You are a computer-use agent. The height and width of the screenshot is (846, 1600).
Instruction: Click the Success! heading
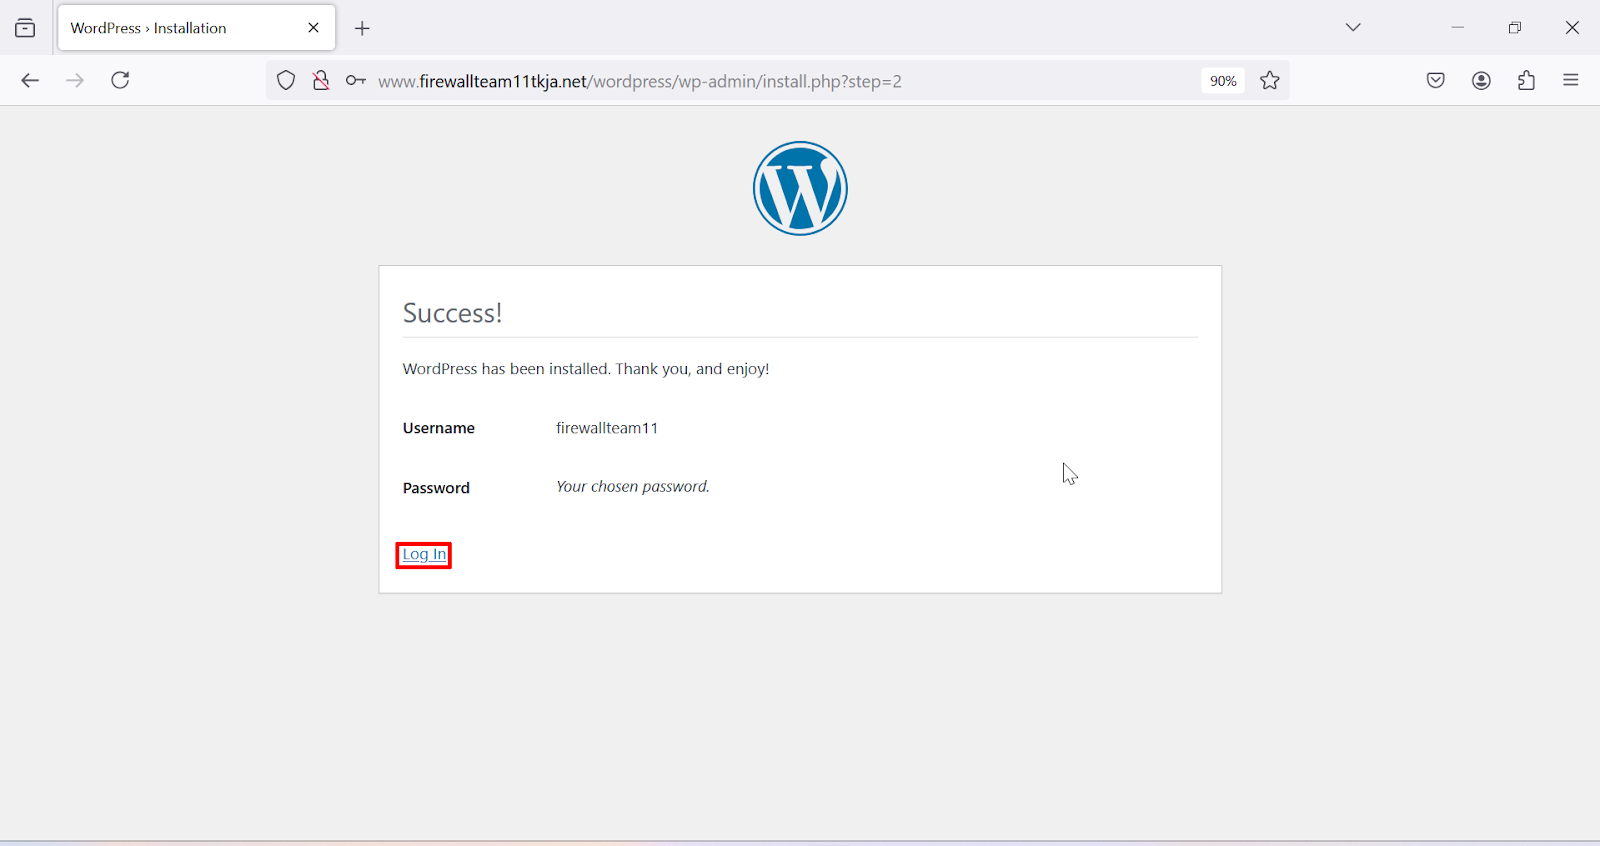(x=452, y=313)
